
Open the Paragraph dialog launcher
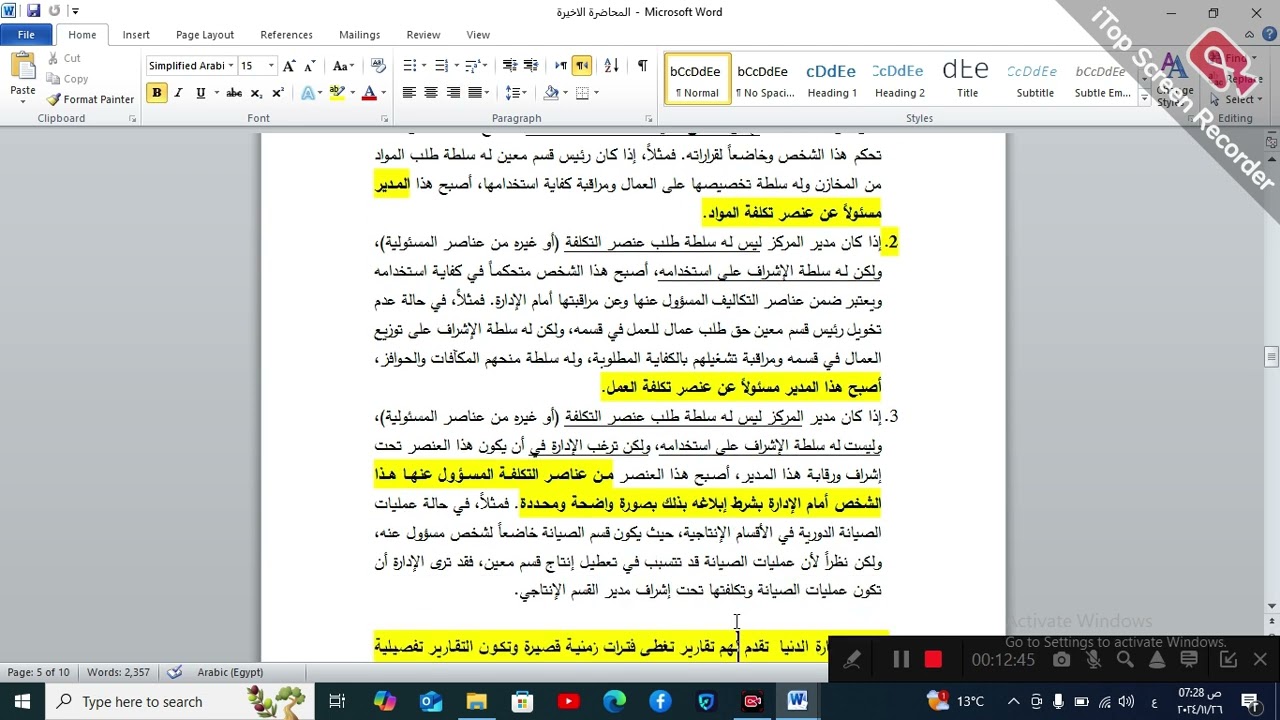pos(647,119)
